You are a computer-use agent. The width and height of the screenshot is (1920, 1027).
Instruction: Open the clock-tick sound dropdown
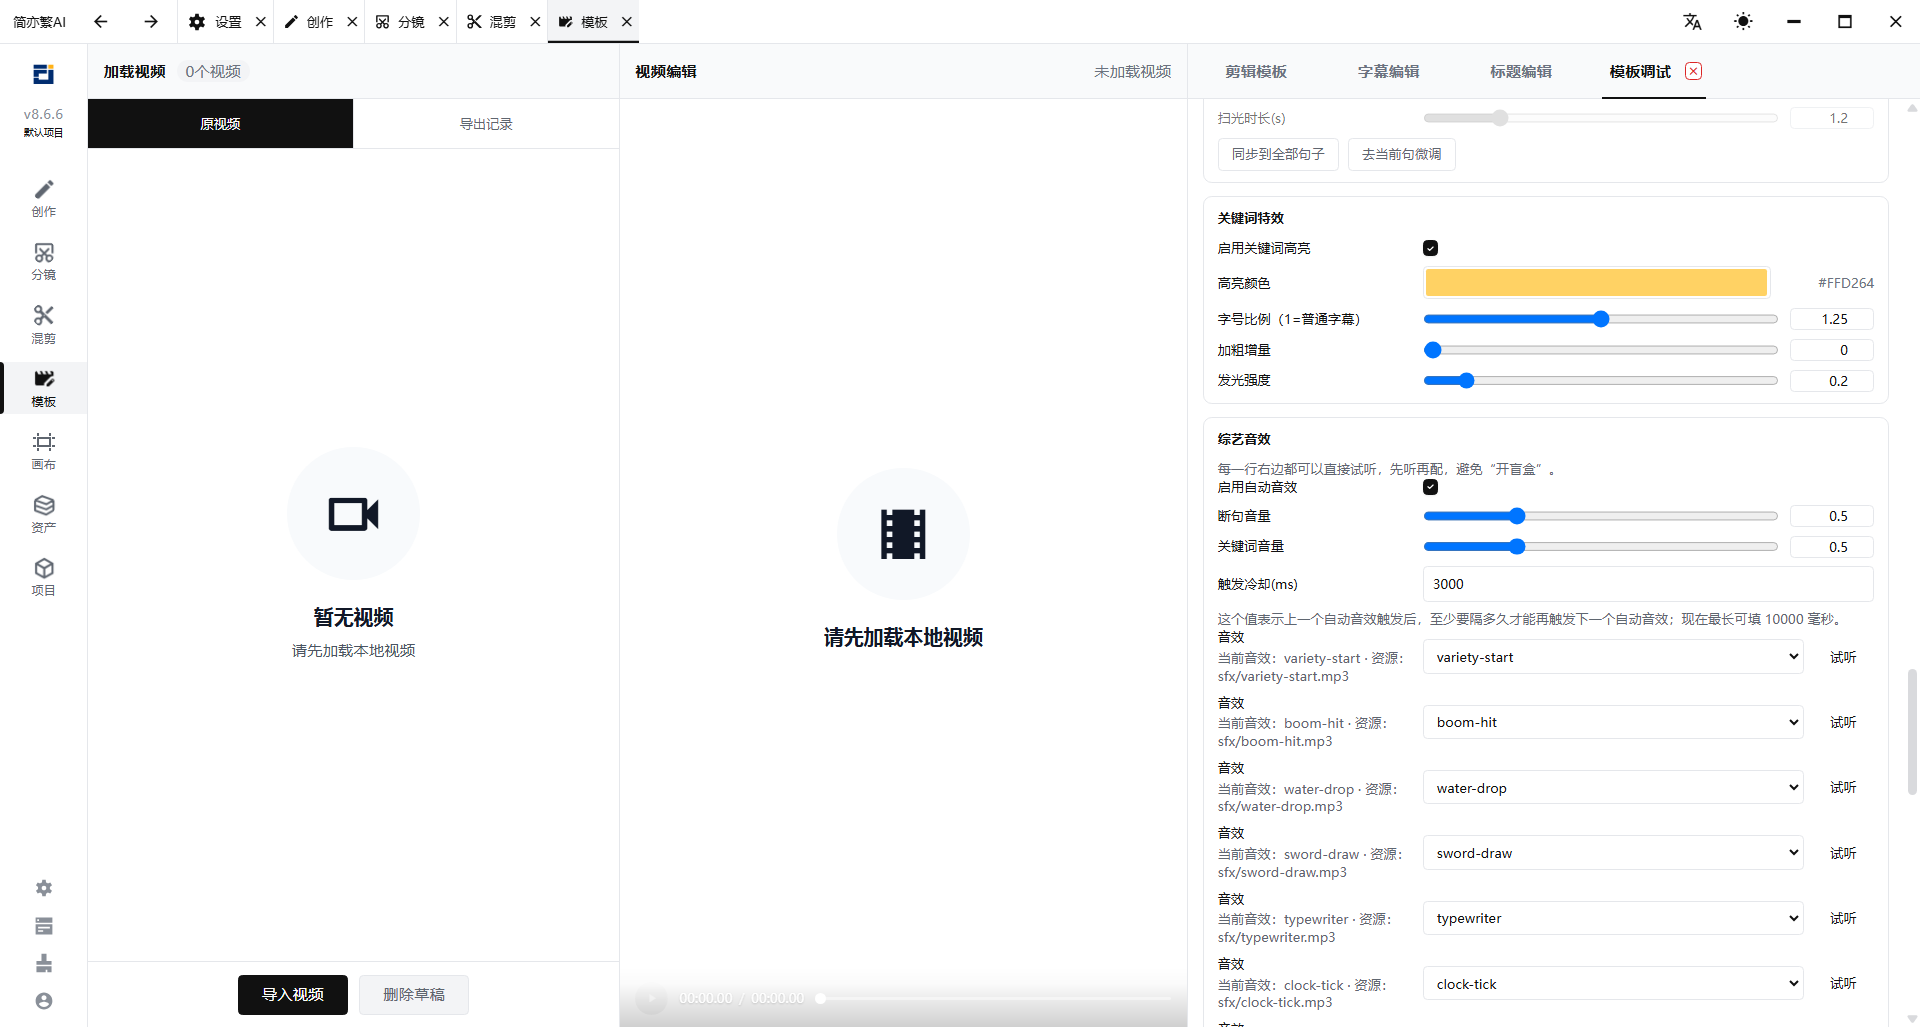pos(1613,984)
